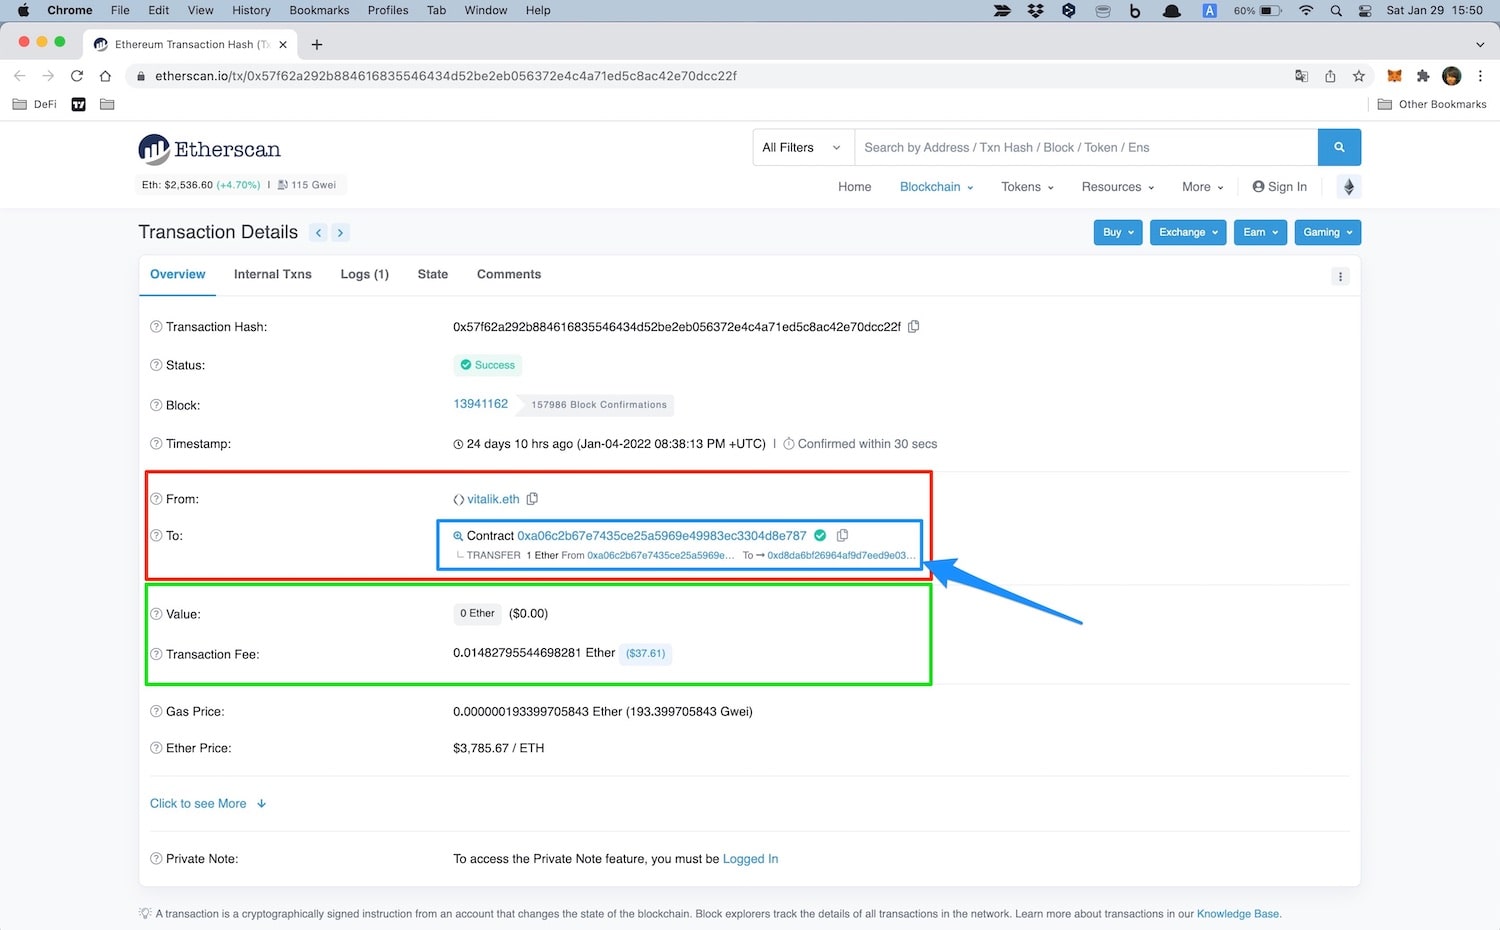
Task: Expand the Tokens nav menu
Action: tap(1027, 187)
